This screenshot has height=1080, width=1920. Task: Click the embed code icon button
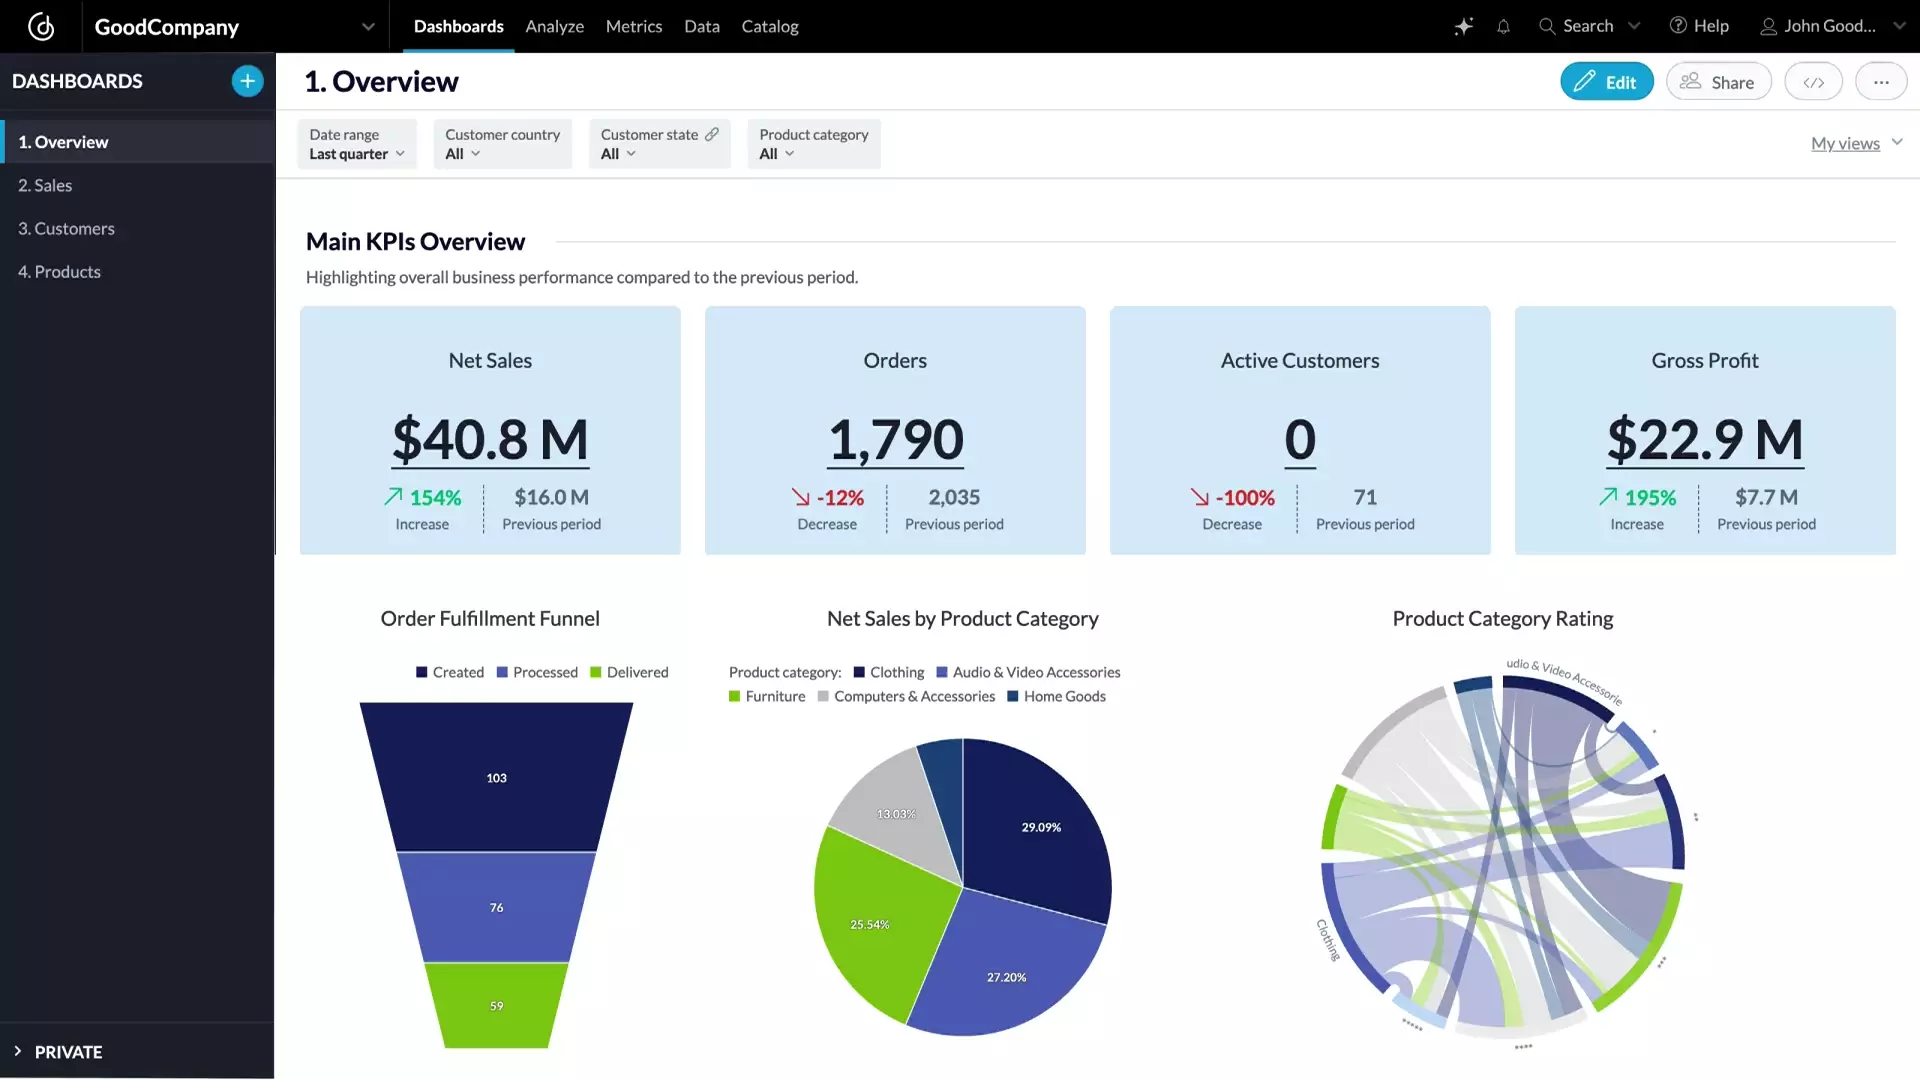point(1813,82)
